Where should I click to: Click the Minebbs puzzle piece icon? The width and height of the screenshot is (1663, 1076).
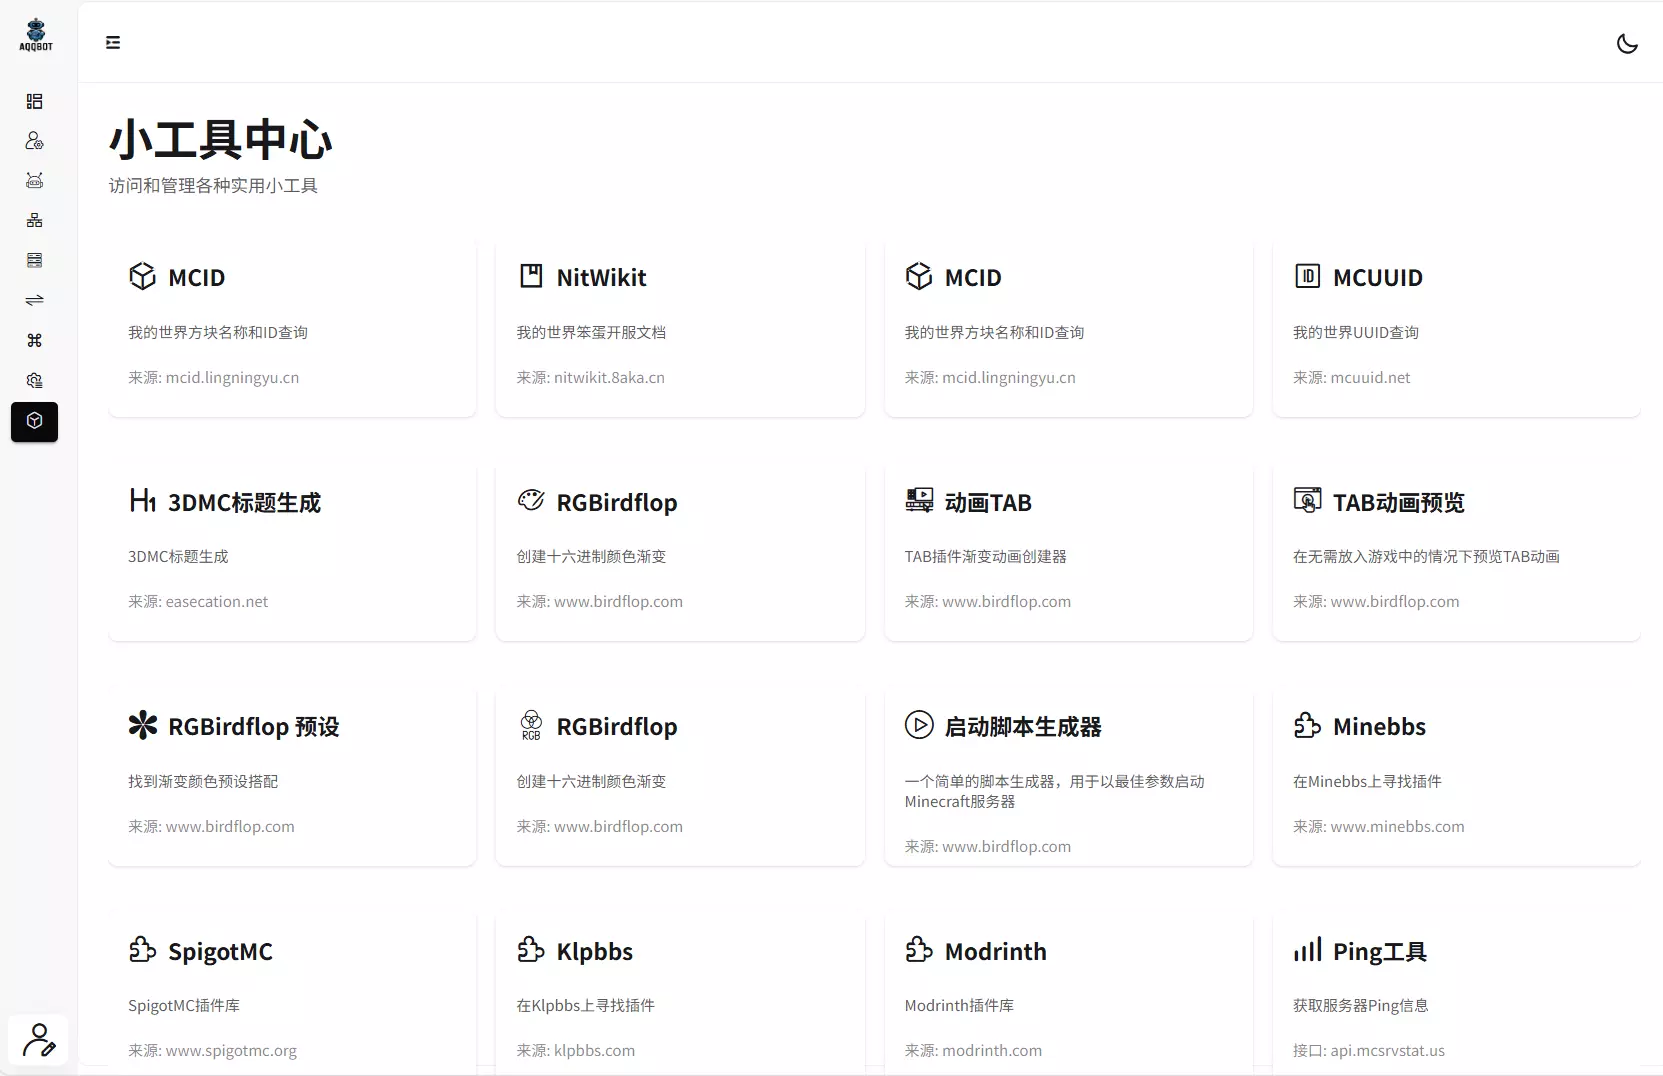click(x=1307, y=725)
